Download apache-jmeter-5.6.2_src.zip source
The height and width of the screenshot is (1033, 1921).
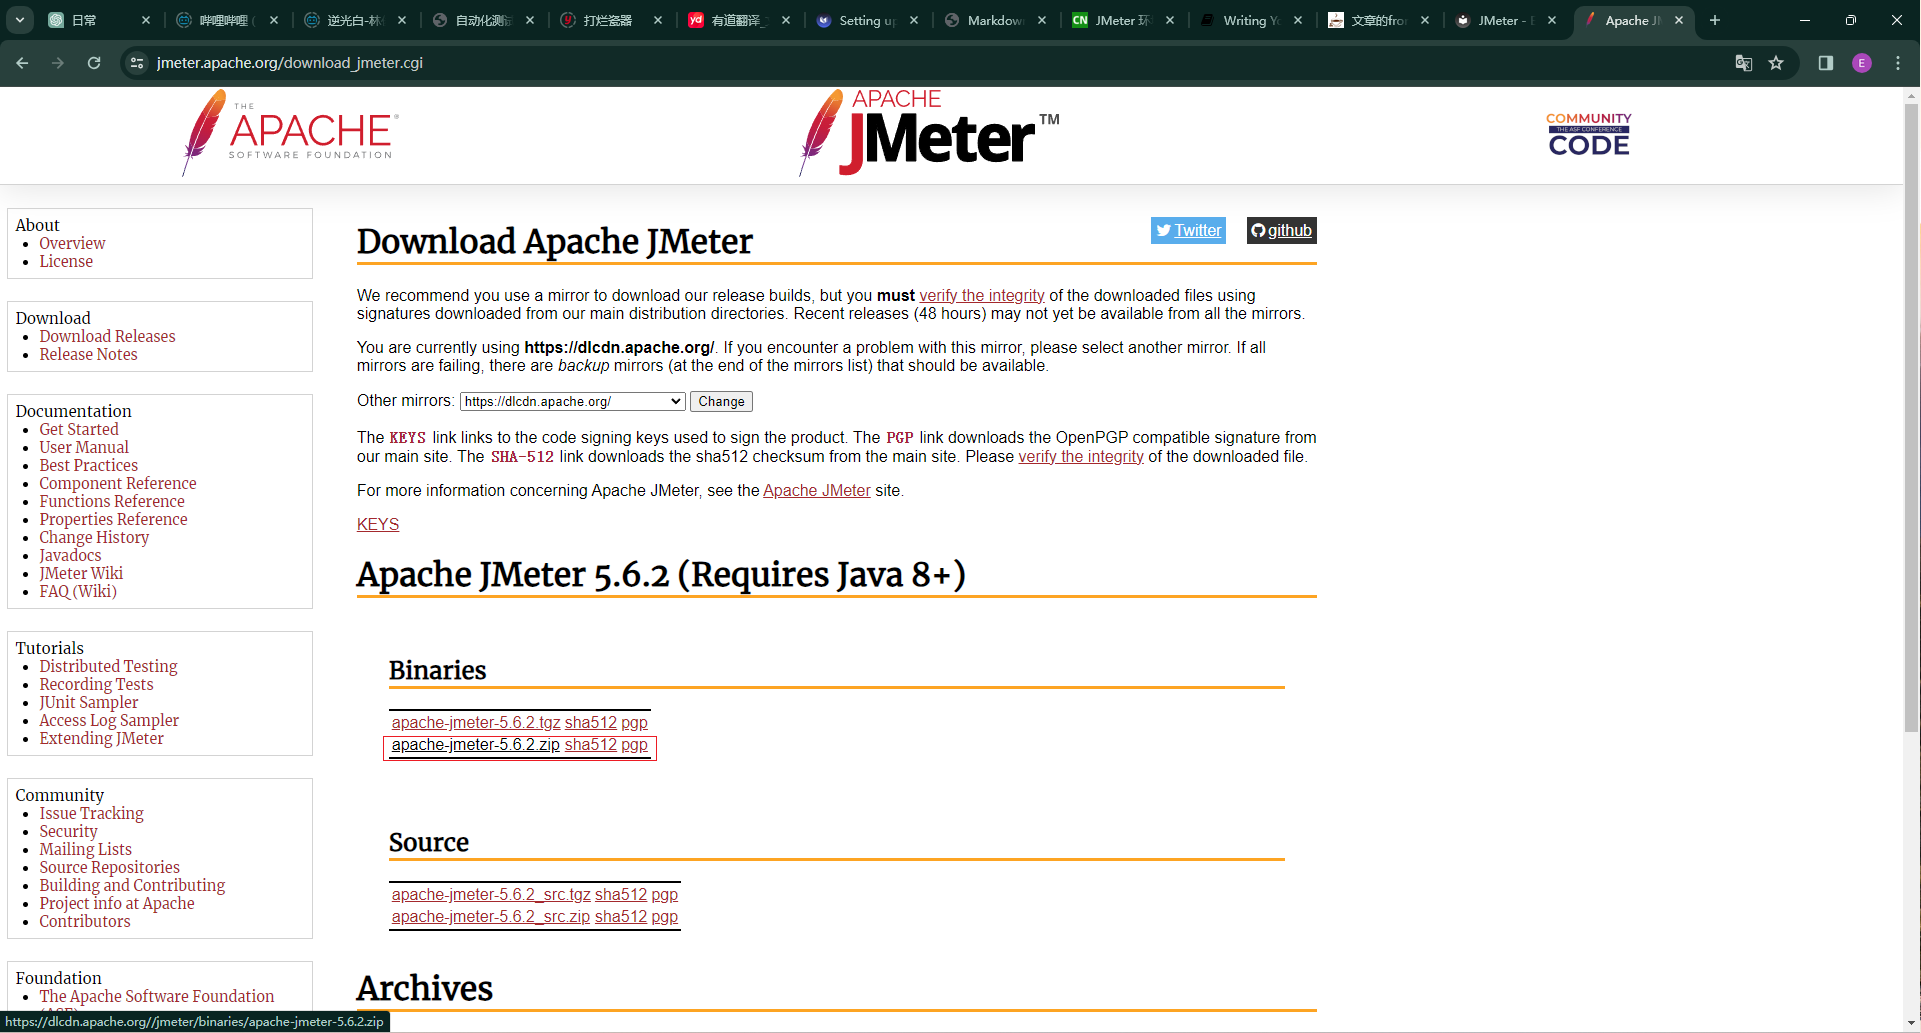[x=490, y=916]
